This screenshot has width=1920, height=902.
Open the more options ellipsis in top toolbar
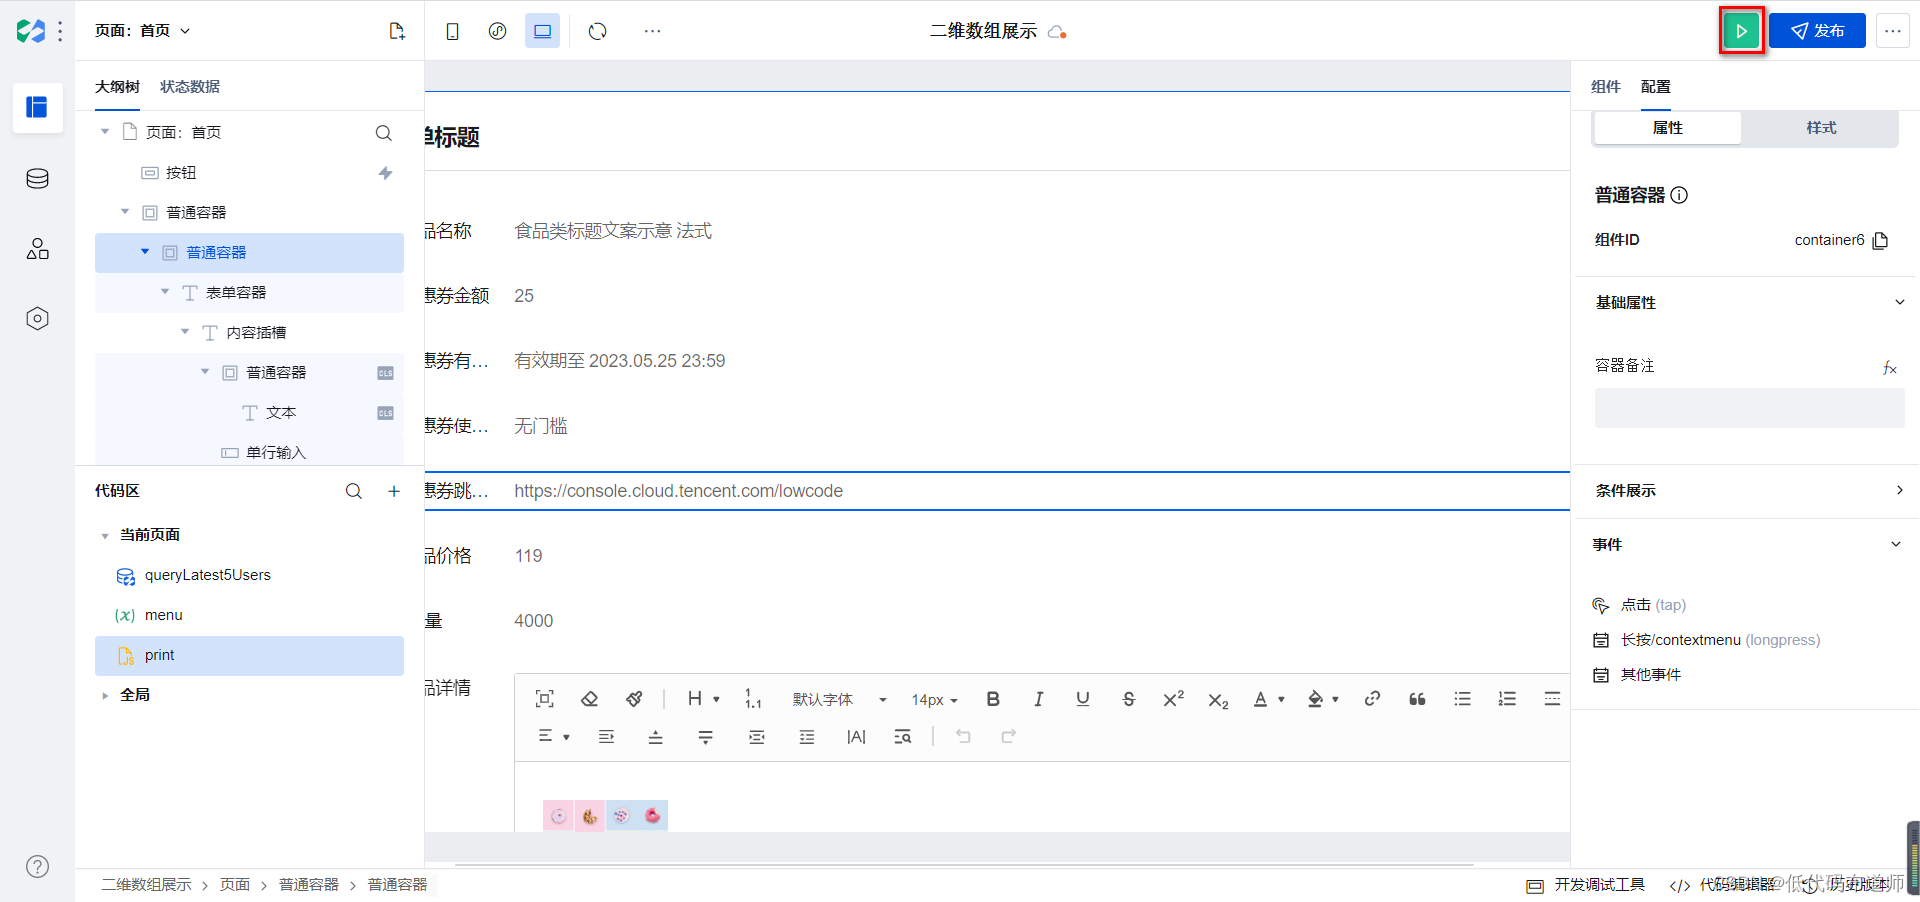click(x=652, y=31)
